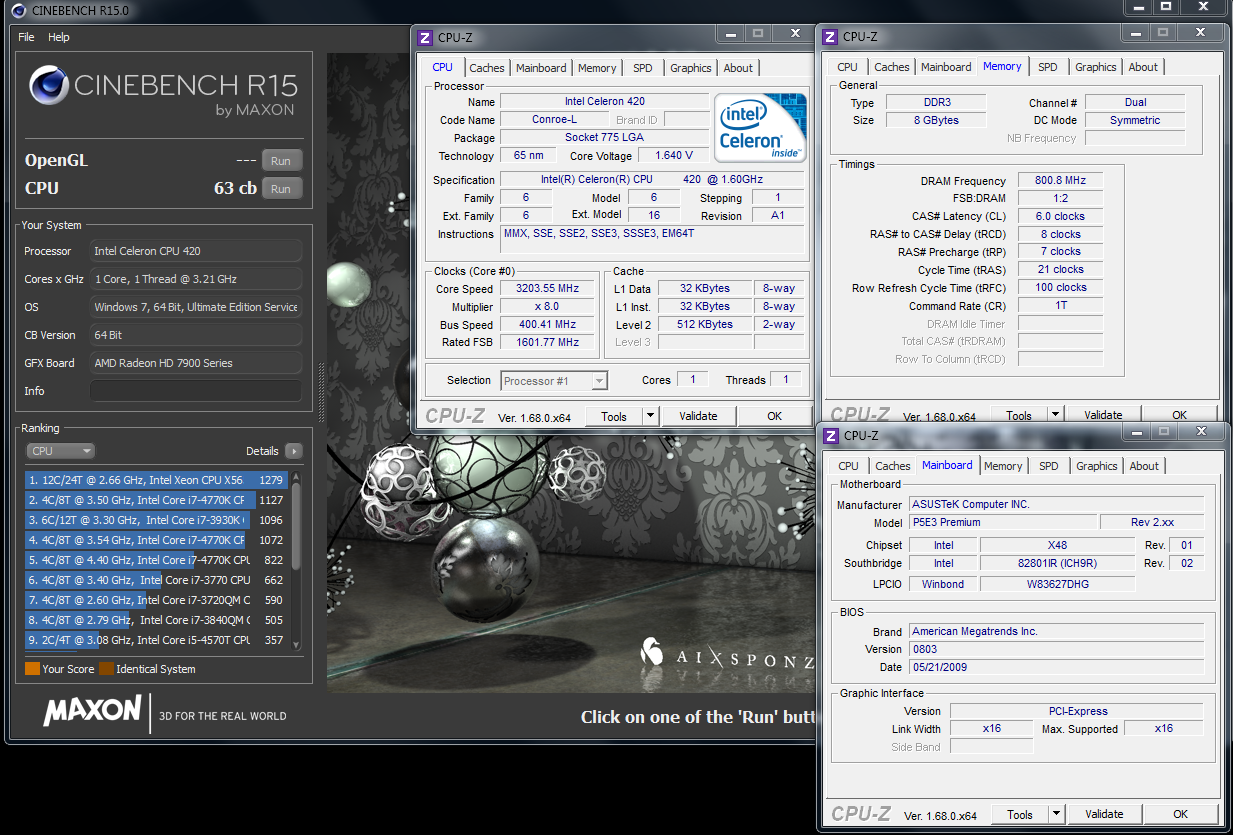Click the Your Score orange swatch
Screen dimensions: 1233x835
pyautogui.click(x=32, y=669)
